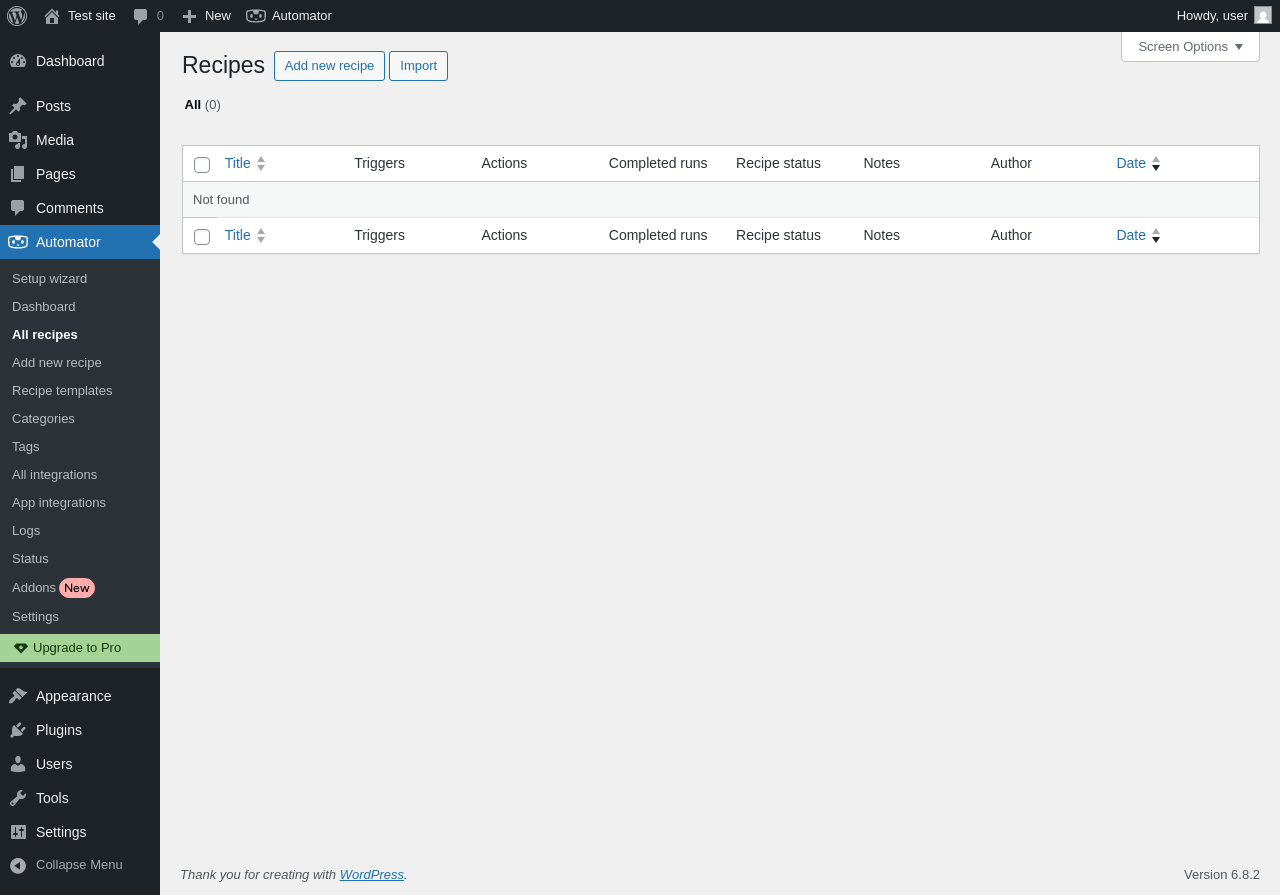
Task: Tick the select-all checkbox in table header
Action: coord(202,165)
